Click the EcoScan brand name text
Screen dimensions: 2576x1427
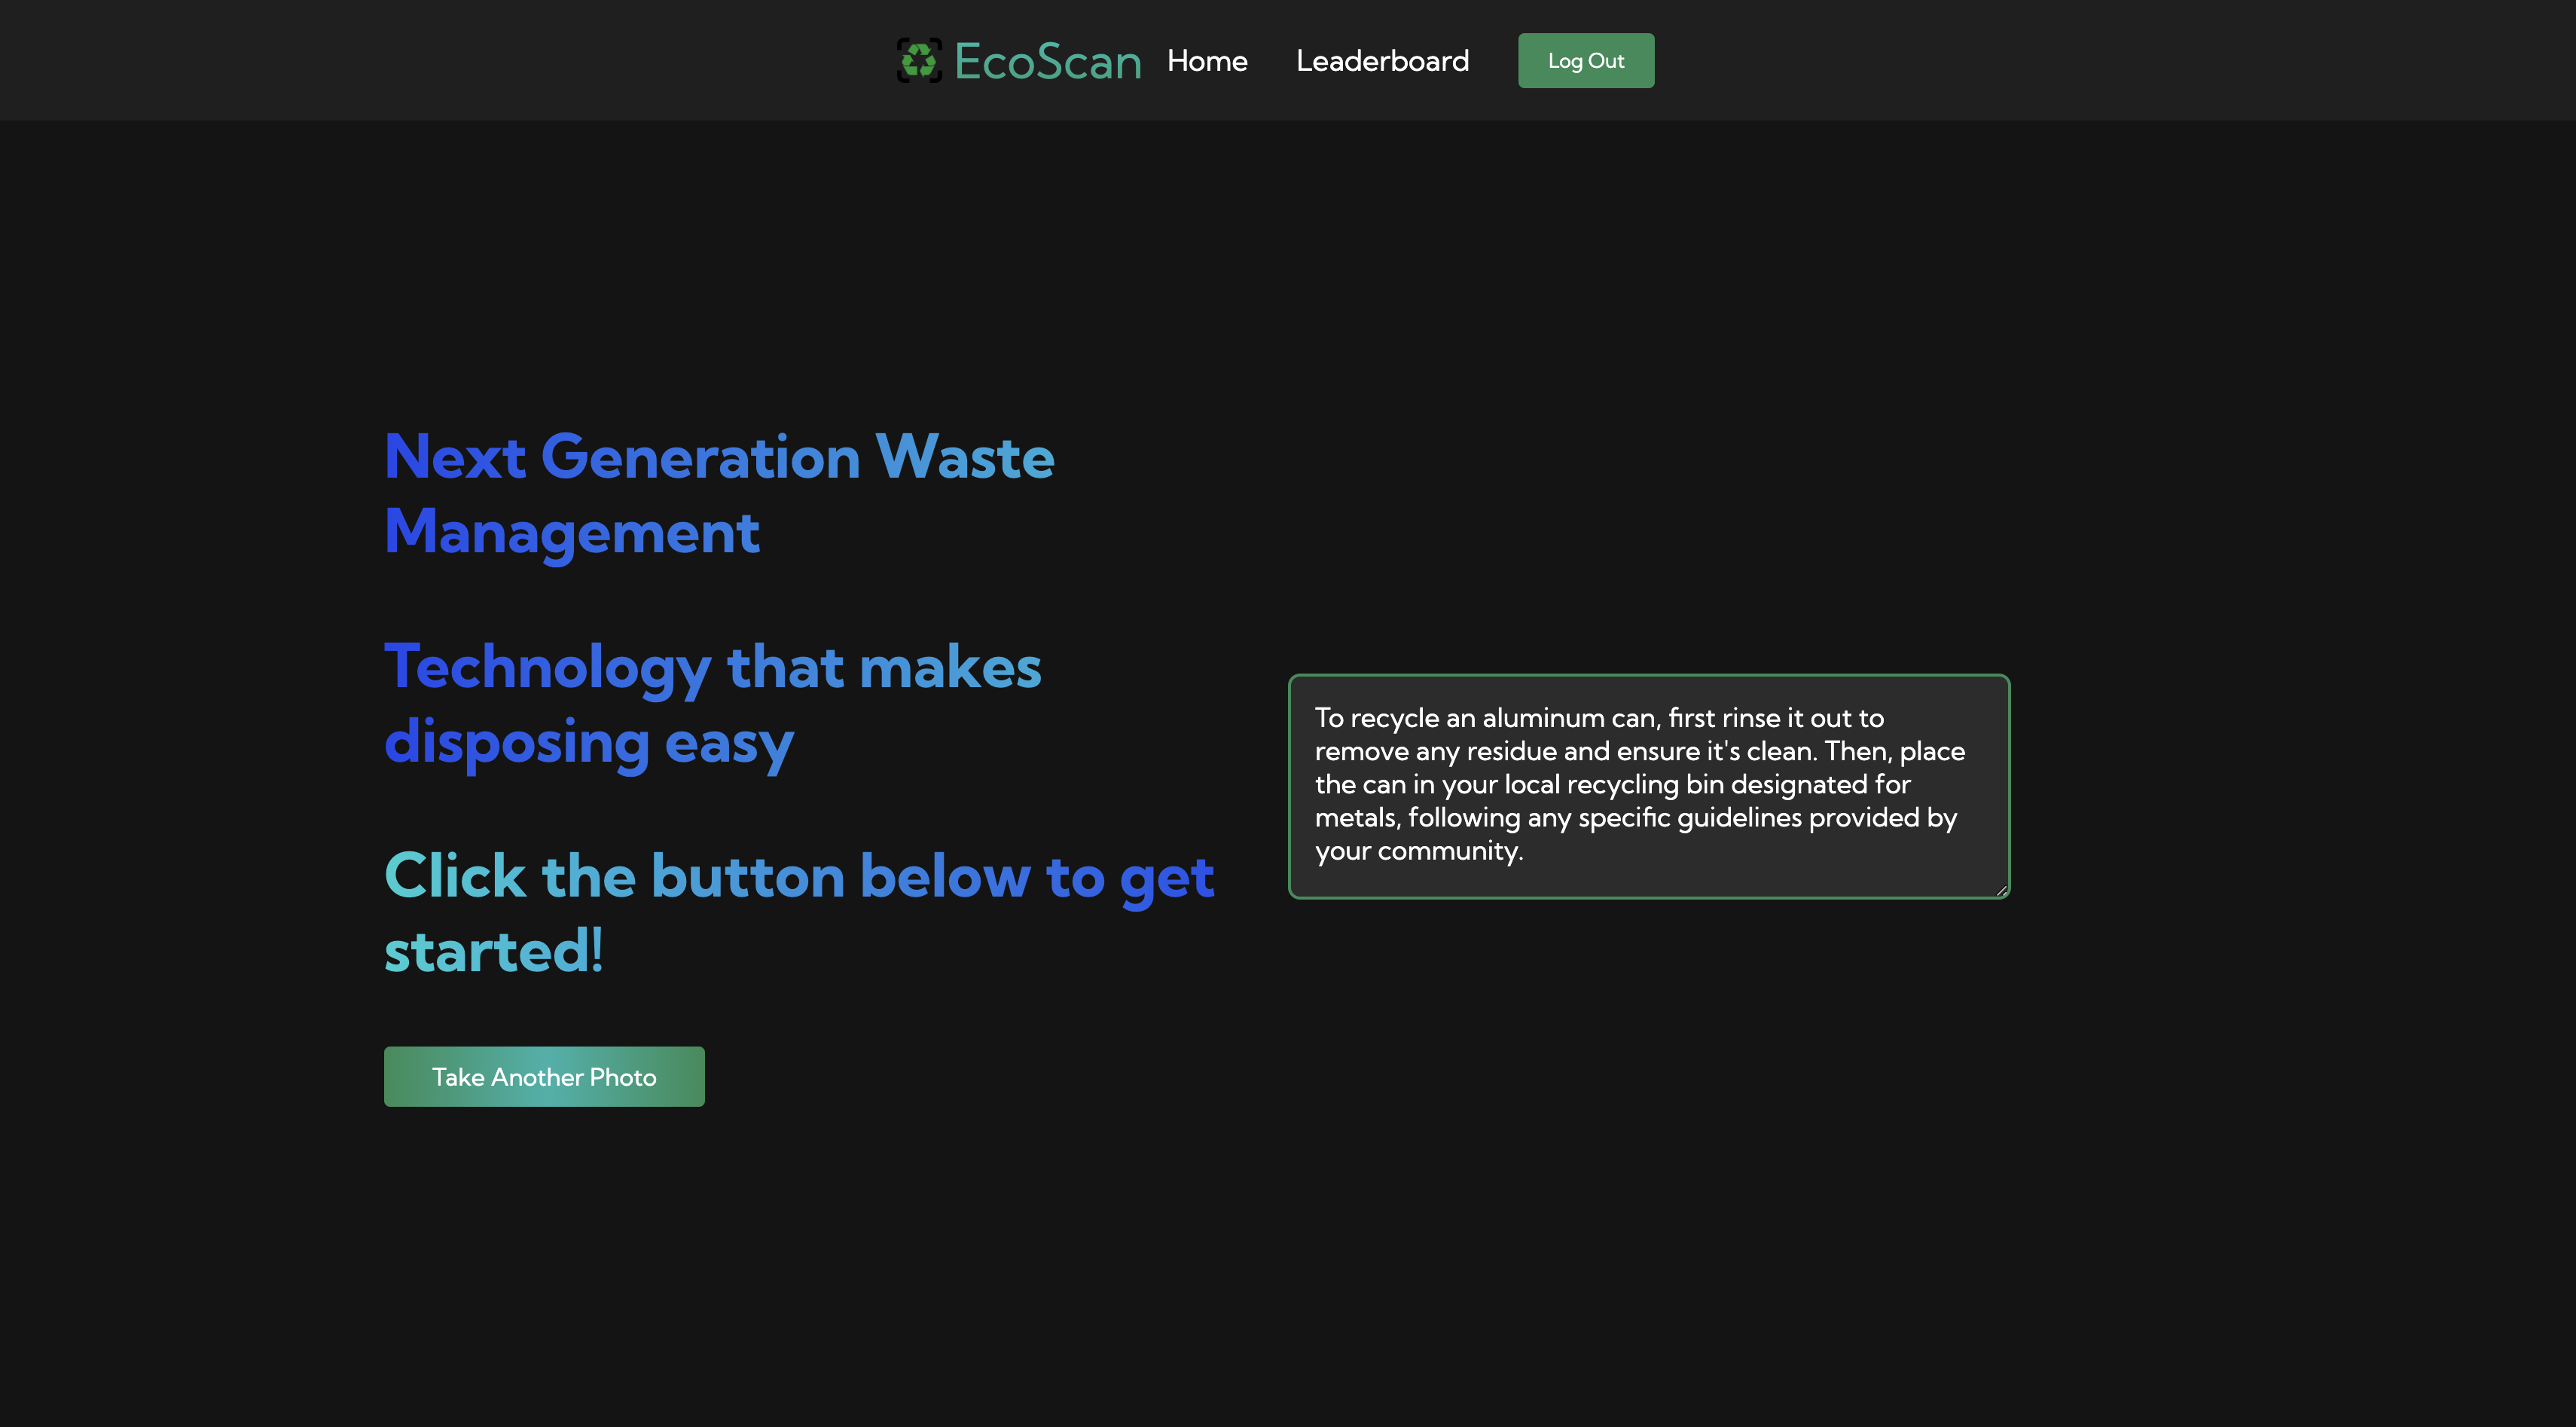pyautogui.click(x=1047, y=61)
